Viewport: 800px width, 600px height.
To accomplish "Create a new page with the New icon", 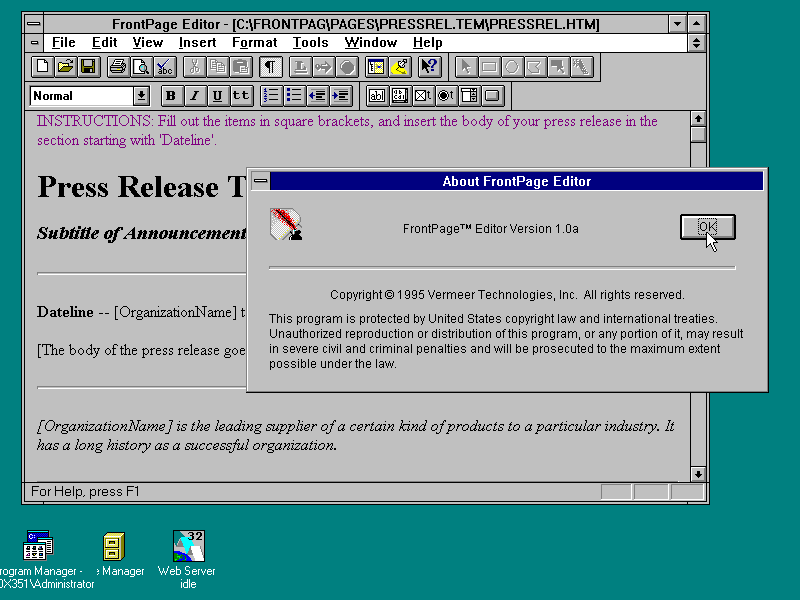I will point(42,67).
